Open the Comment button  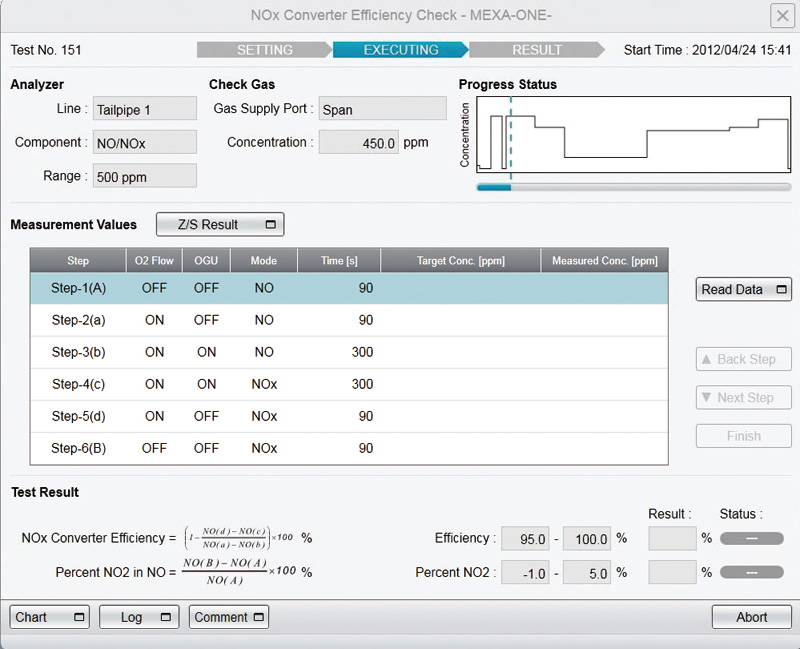[229, 617]
